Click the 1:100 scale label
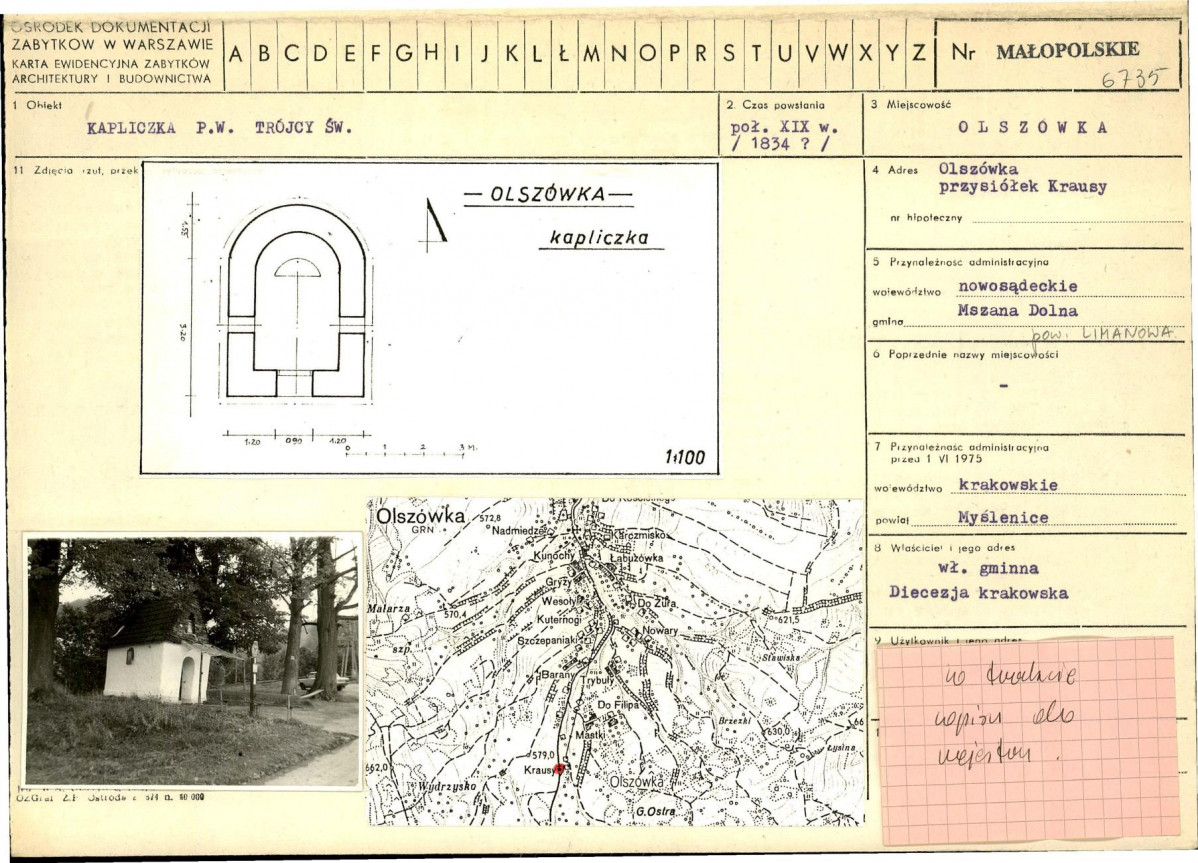 tap(685, 457)
